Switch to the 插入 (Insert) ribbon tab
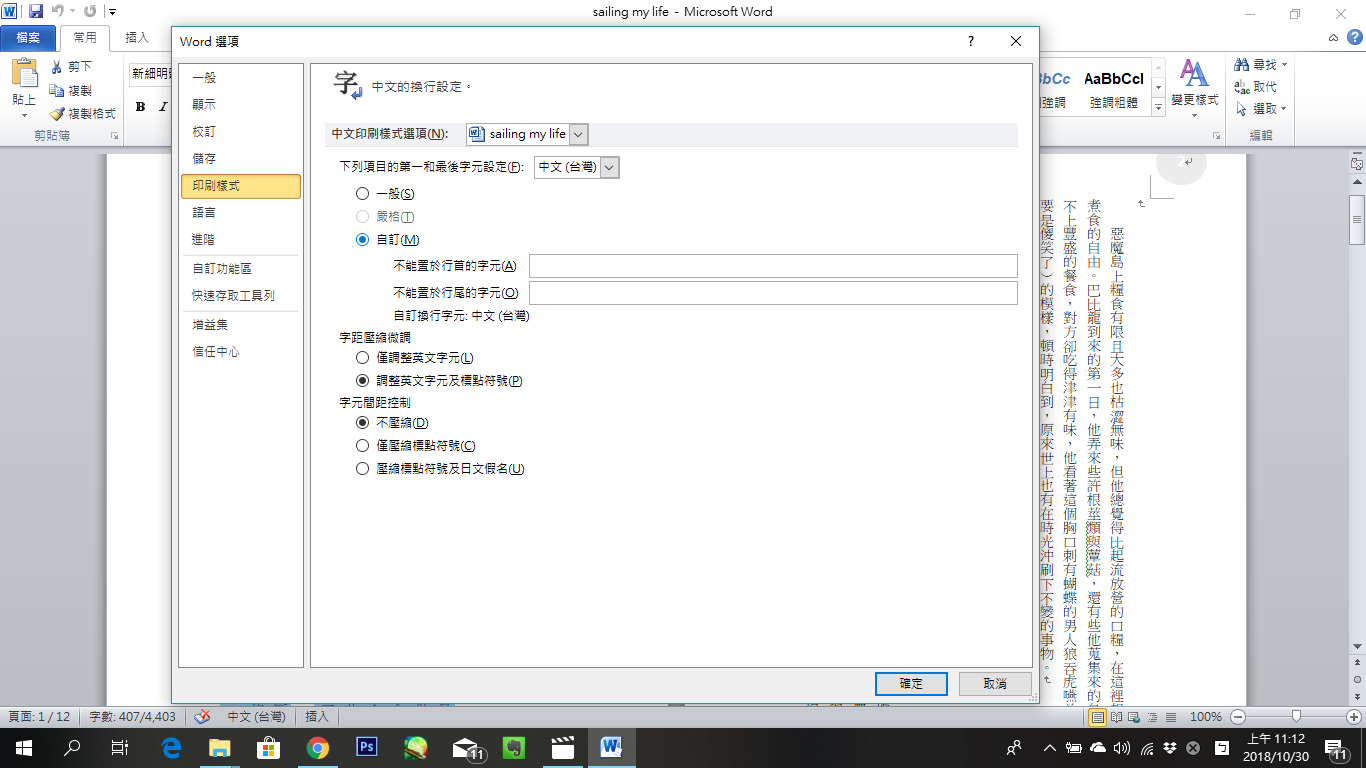This screenshot has width=1366, height=768. (137, 38)
